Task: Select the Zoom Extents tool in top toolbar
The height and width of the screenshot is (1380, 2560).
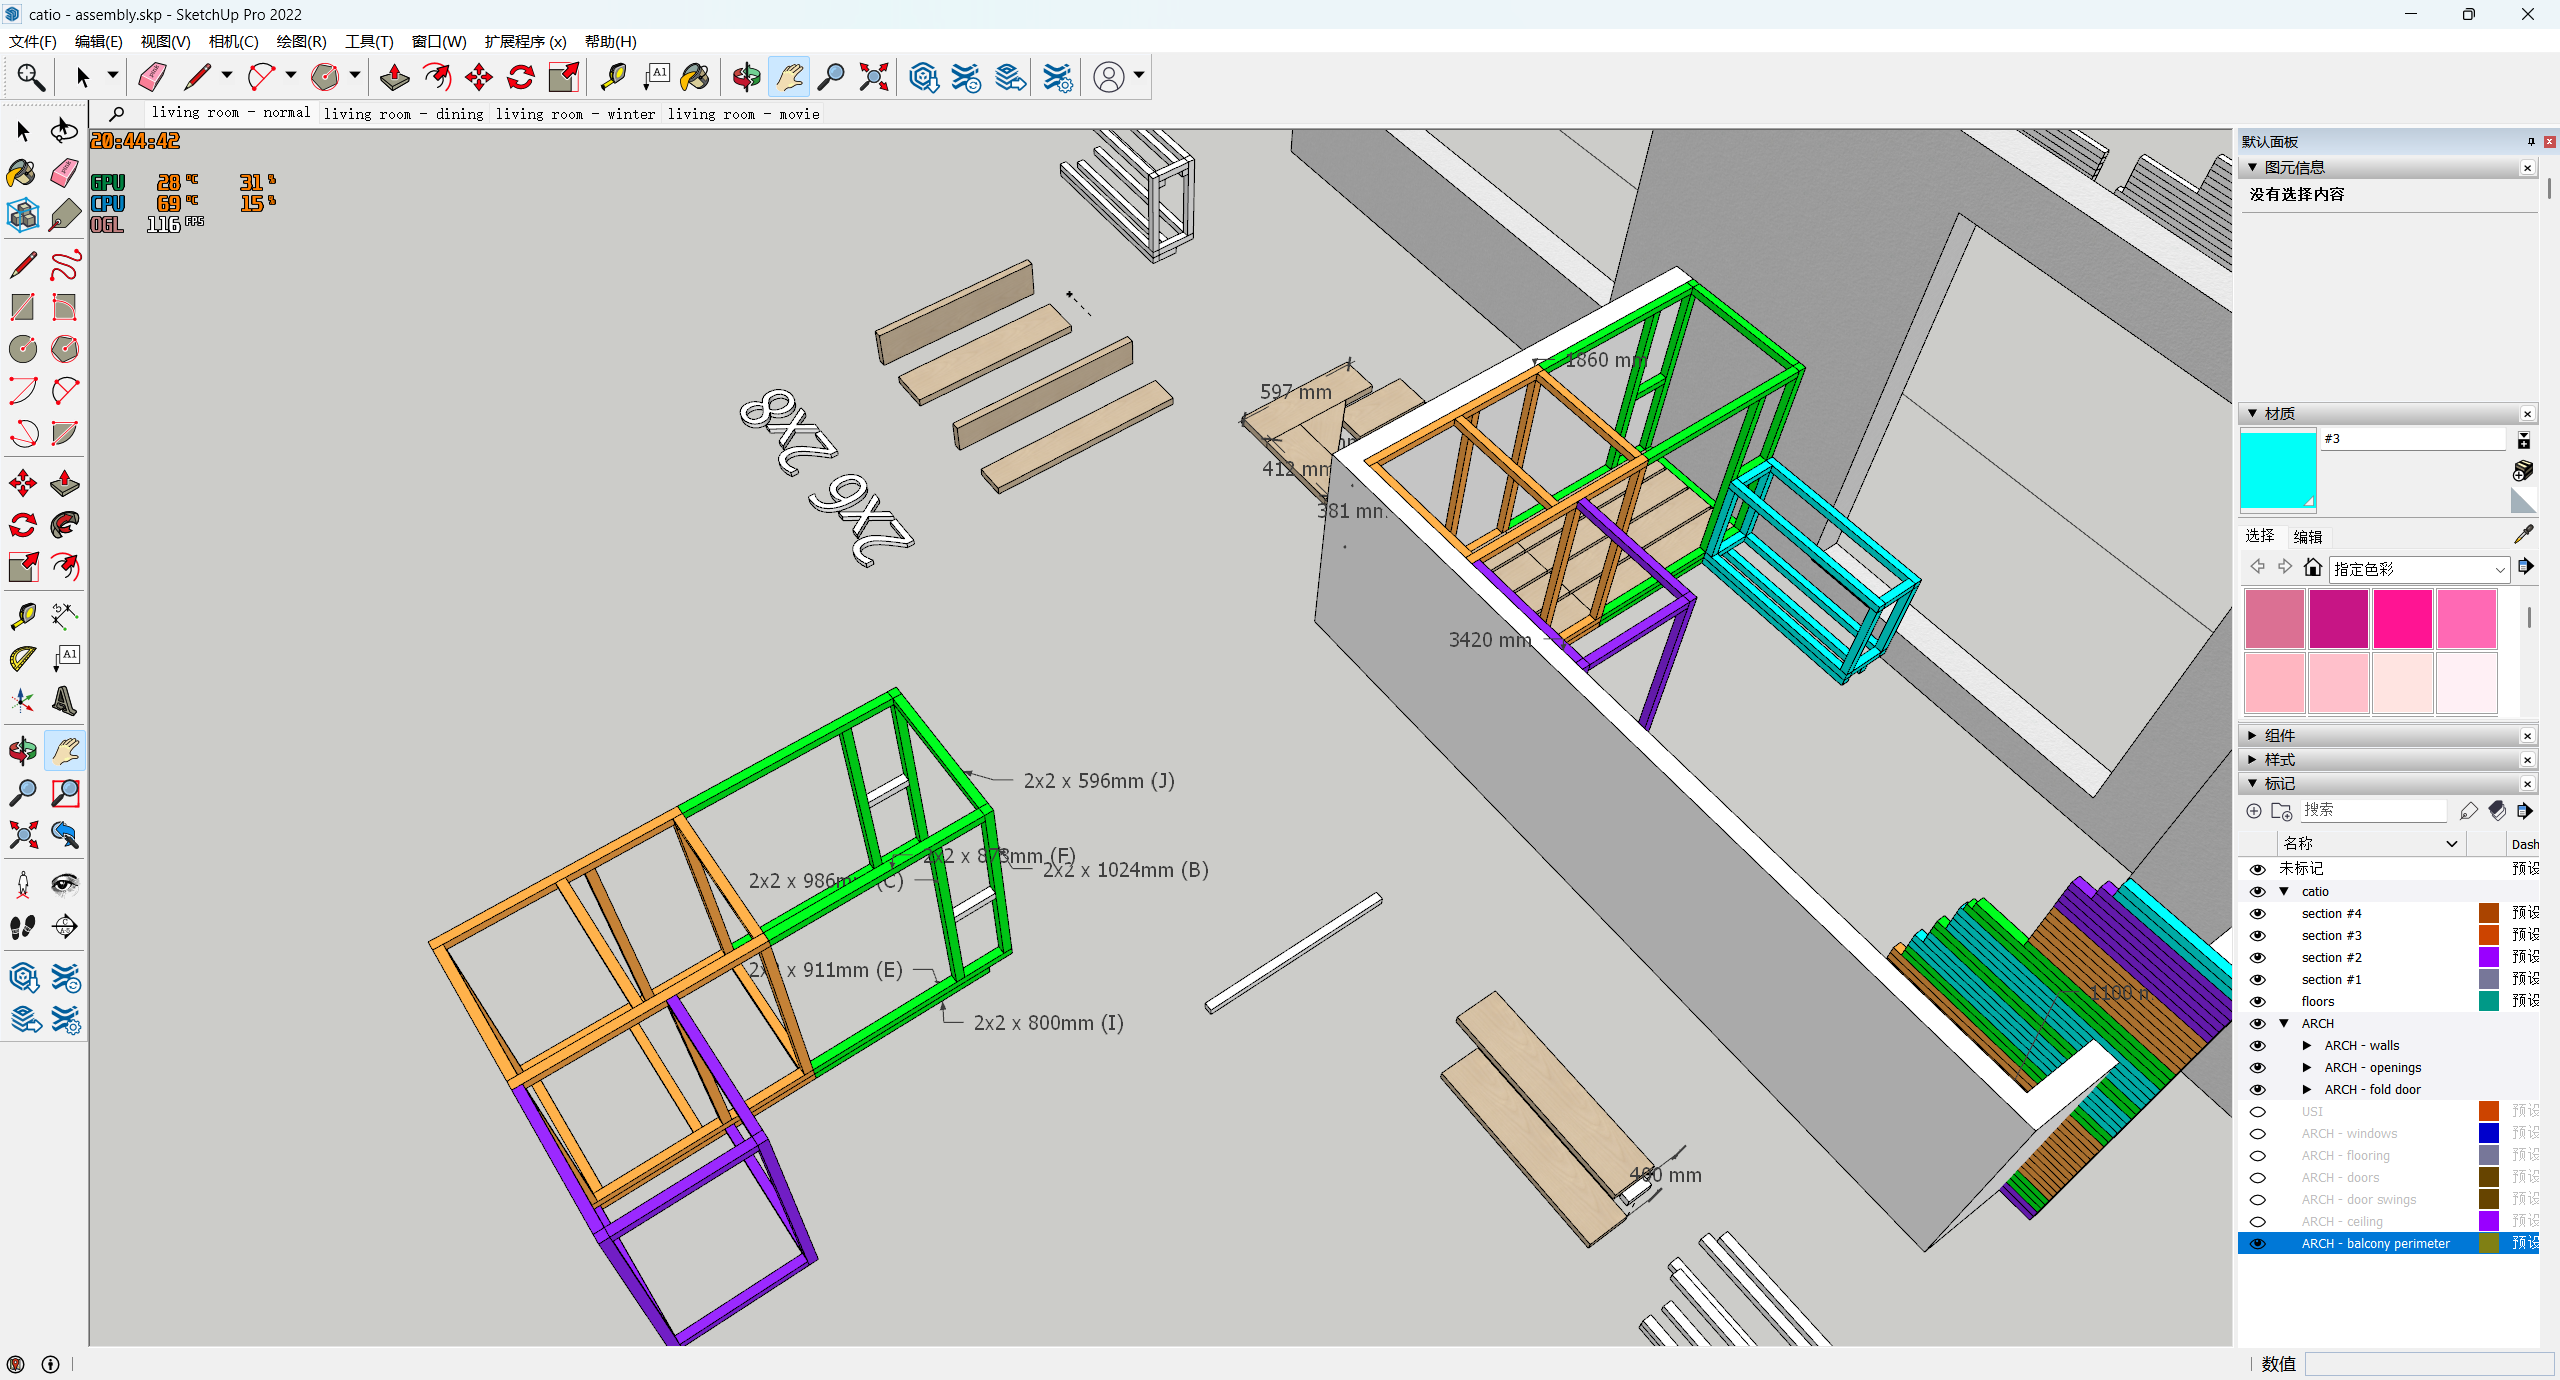Action: pyautogui.click(x=873, y=77)
